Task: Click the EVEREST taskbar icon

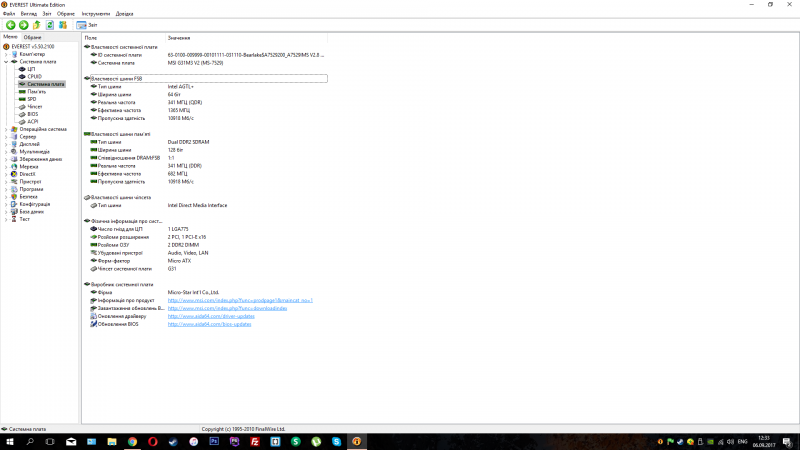Action: click(357, 442)
